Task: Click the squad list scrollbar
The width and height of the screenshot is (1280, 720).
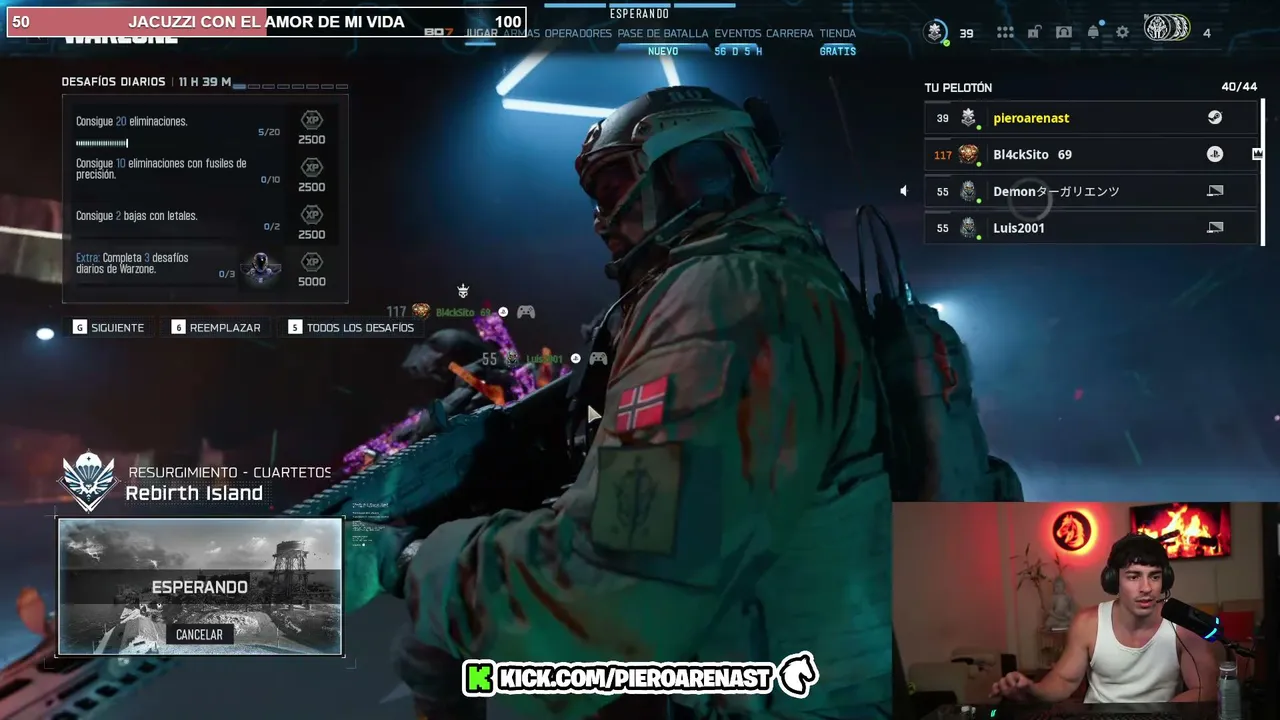Action: point(1262,172)
